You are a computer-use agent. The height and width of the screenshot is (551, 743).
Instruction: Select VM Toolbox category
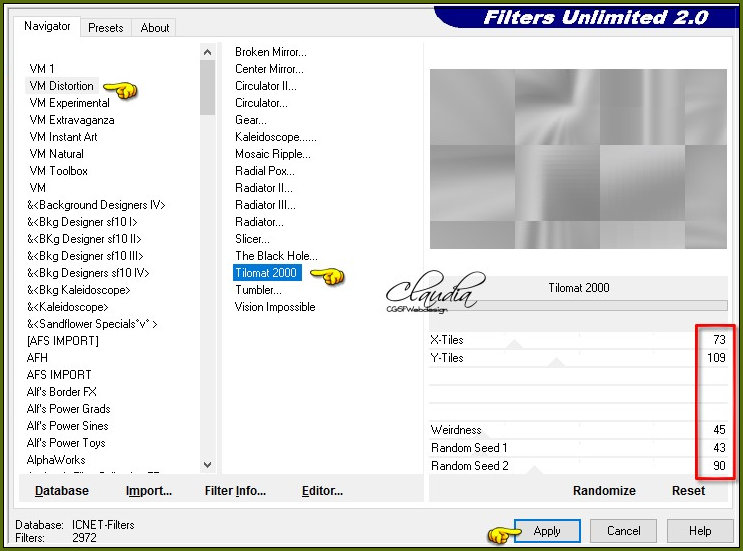[x=58, y=171]
